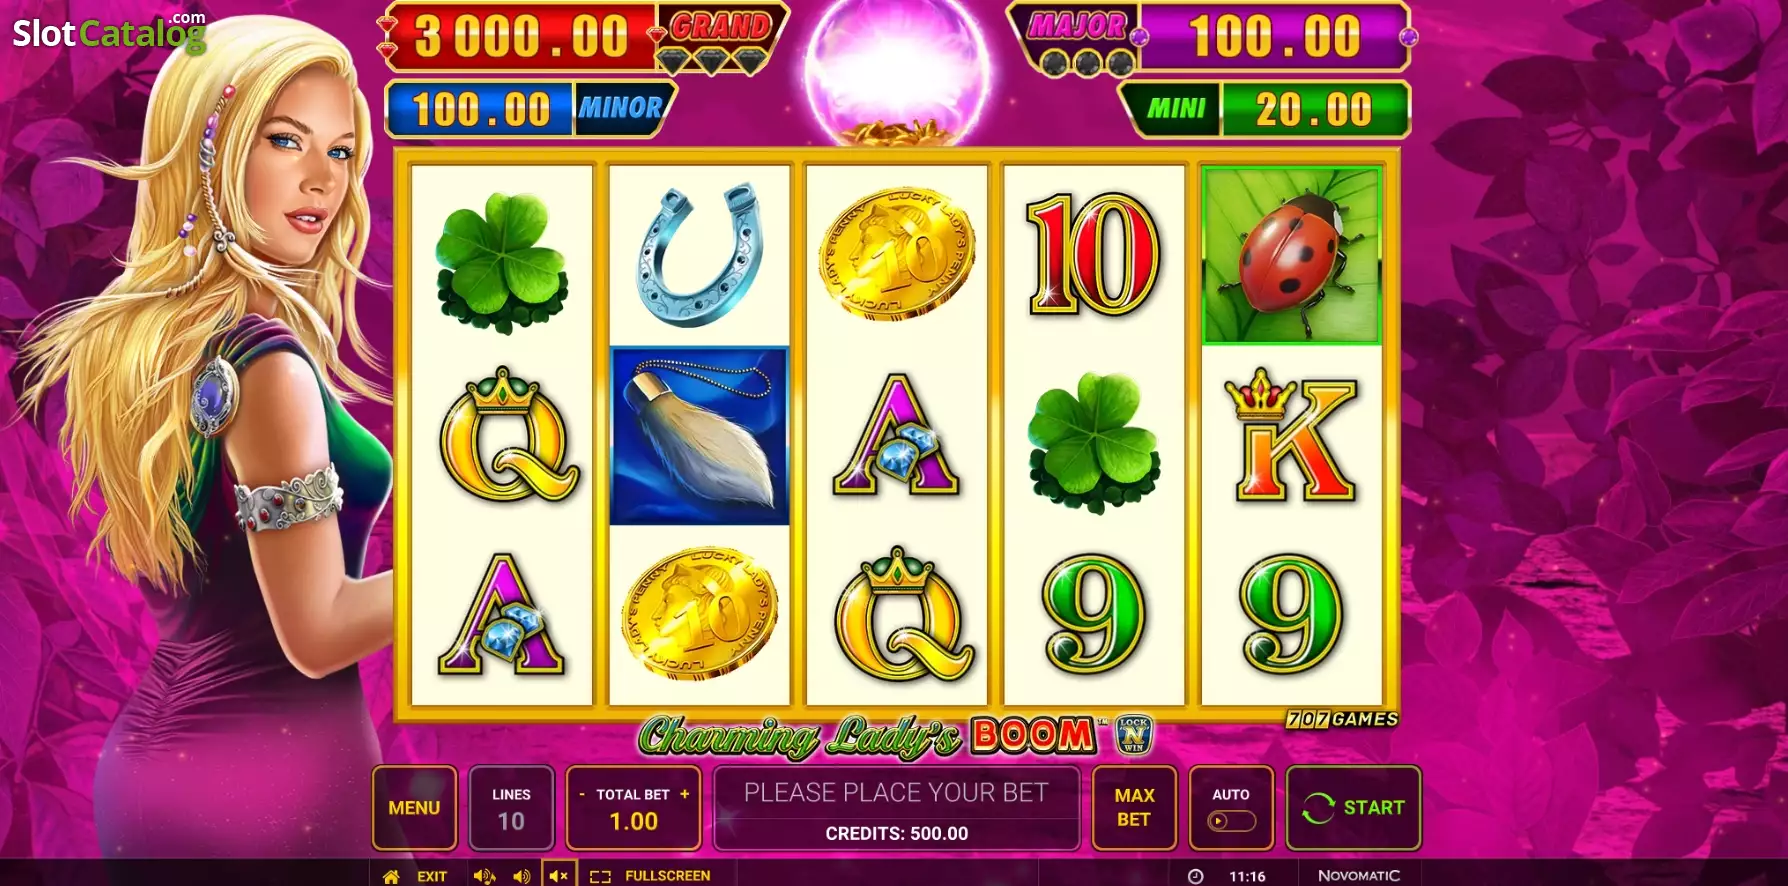Open fullscreen via bracket icon
1788x886 pixels.
click(x=600, y=876)
